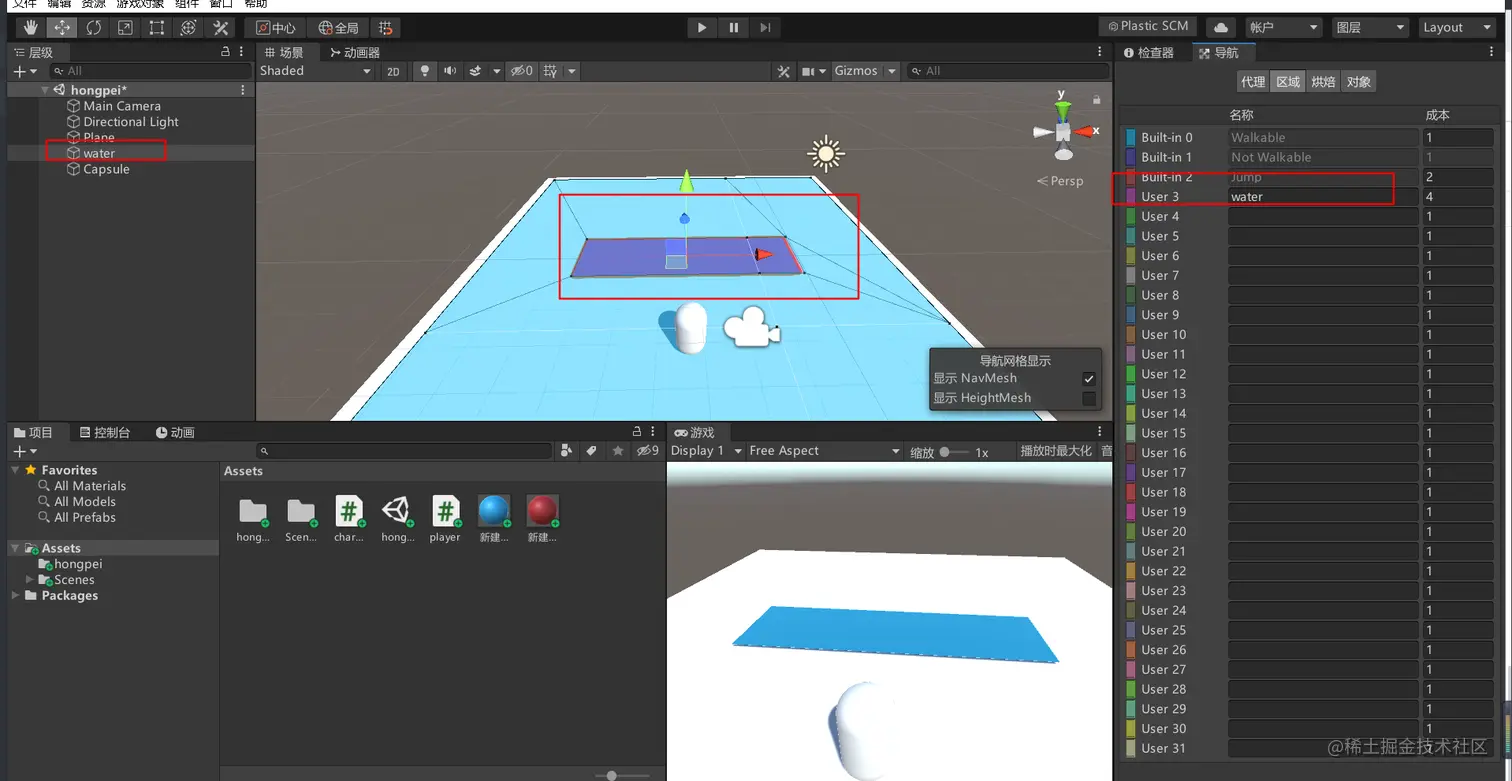1512x781 pixels.
Task: Select the player script asset
Action: [x=445, y=520]
